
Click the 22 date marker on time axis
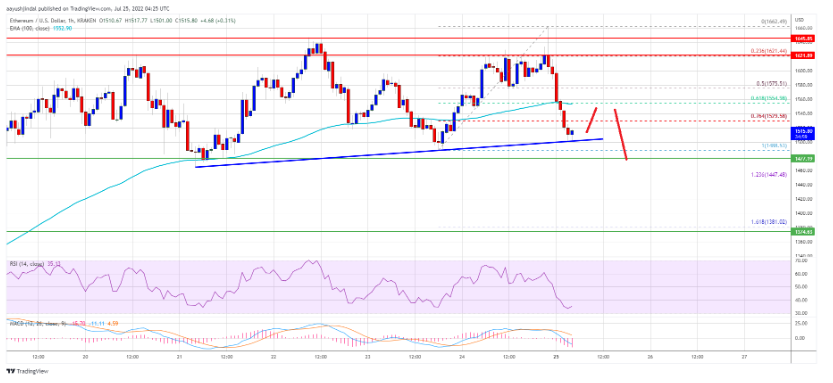pyautogui.click(x=273, y=358)
